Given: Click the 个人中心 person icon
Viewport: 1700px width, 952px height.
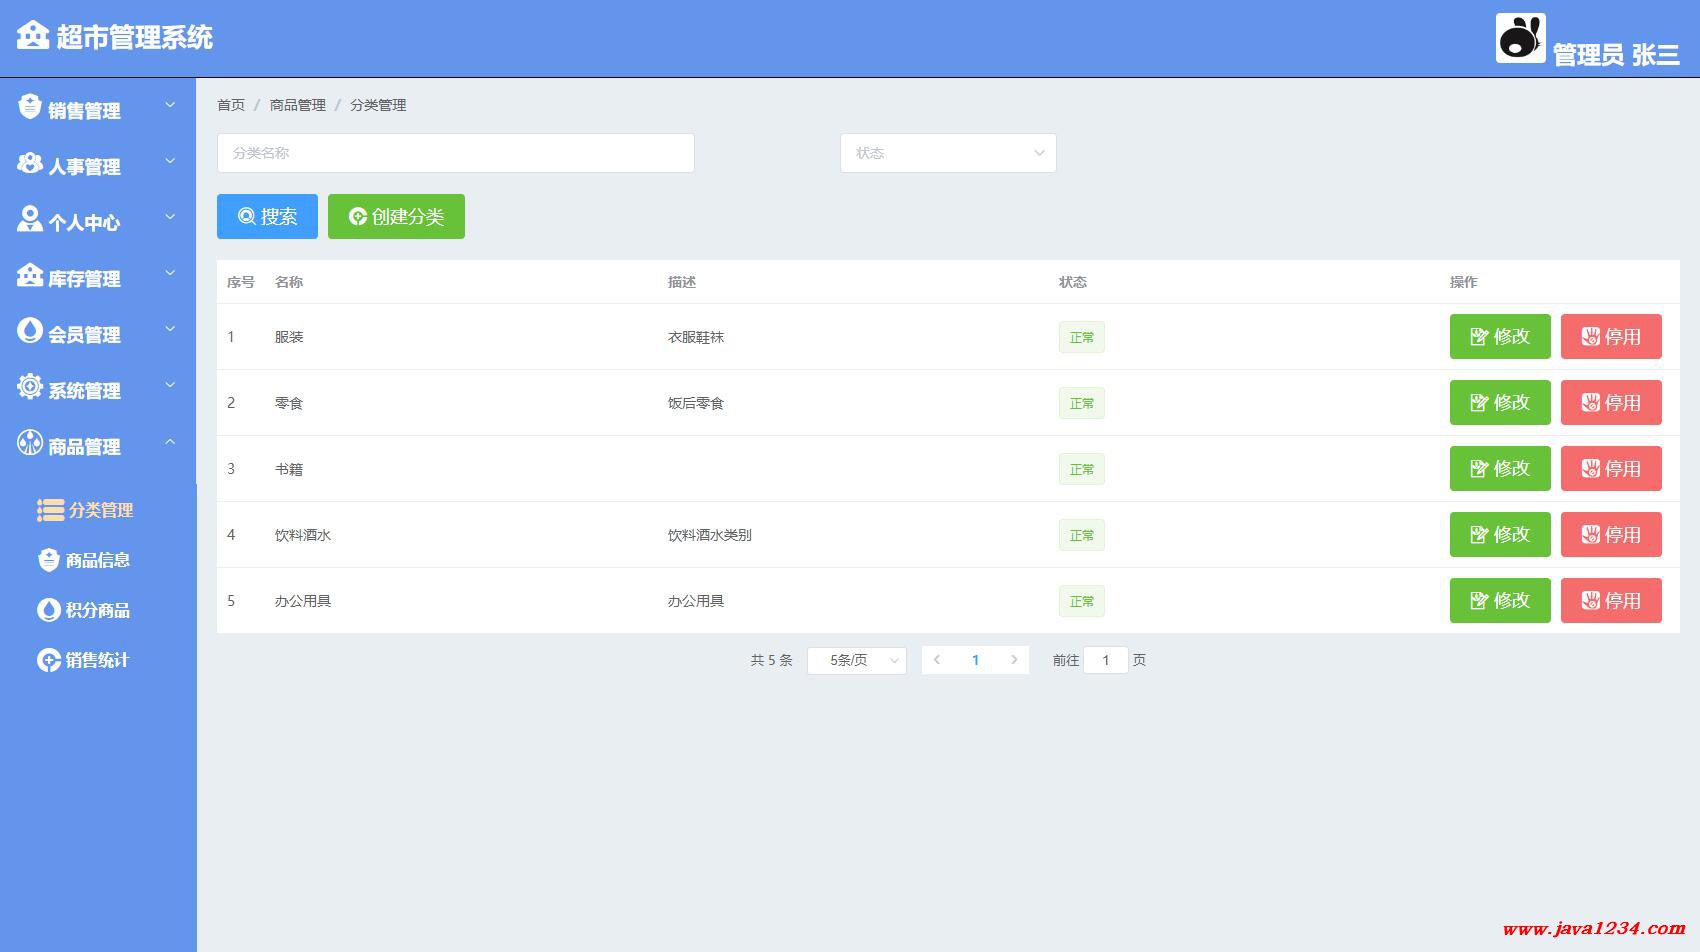Looking at the screenshot, I should coord(30,219).
